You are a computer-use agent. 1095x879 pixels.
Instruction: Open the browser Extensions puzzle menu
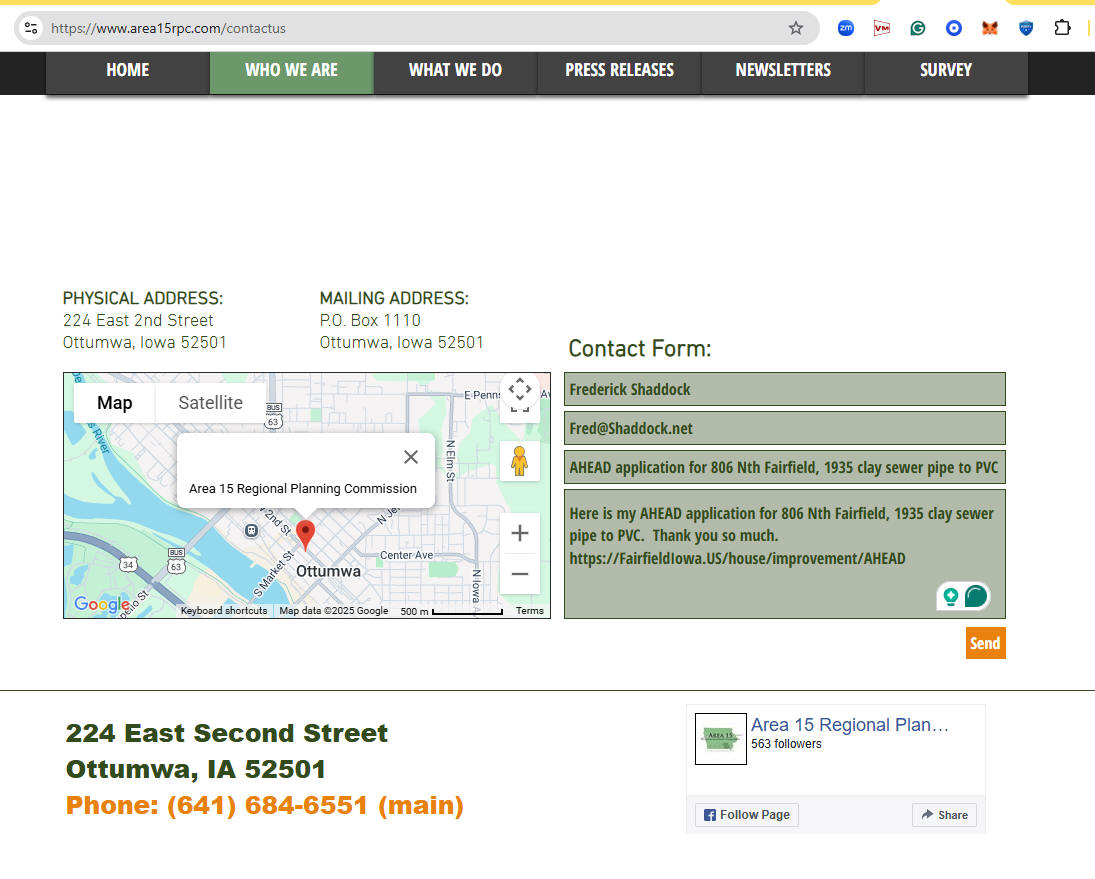tap(1062, 28)
